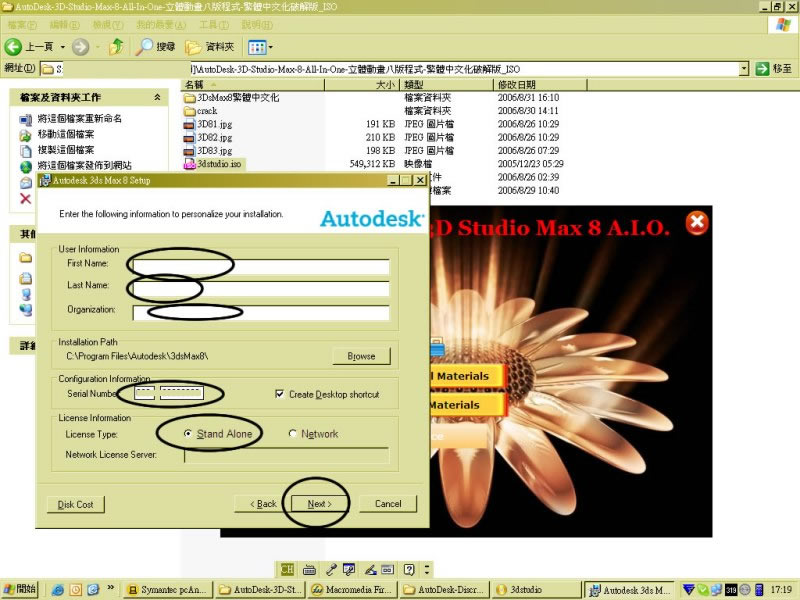Click the Back (上一頁) toolbar arrow icon

tap(14, 46)
